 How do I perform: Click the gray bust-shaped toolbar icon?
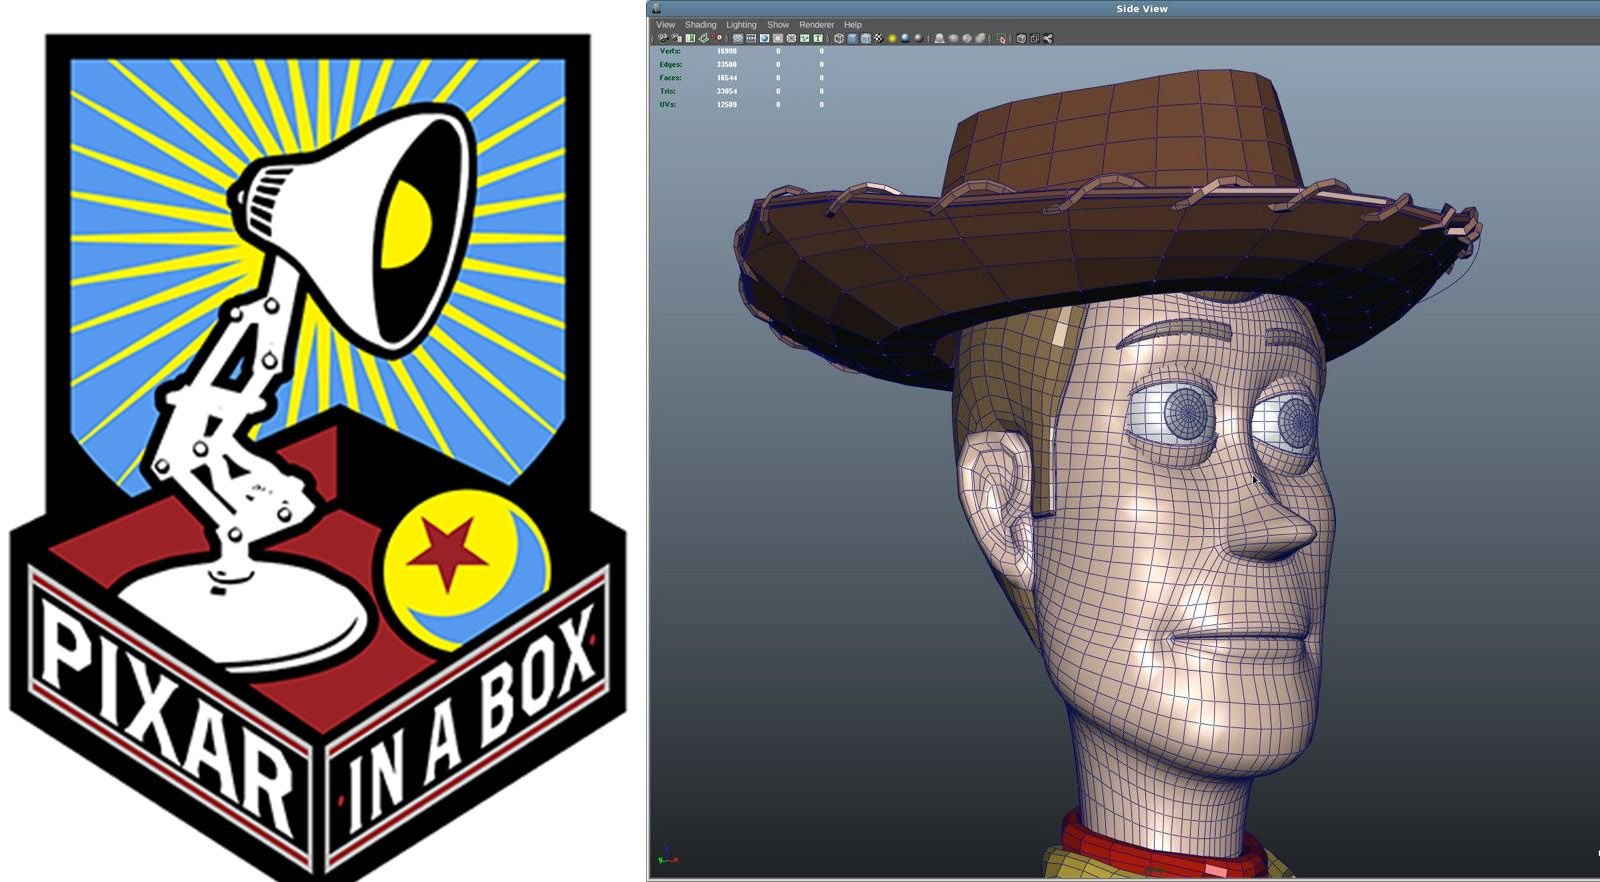pyautogui.click(x=940, y=38)
